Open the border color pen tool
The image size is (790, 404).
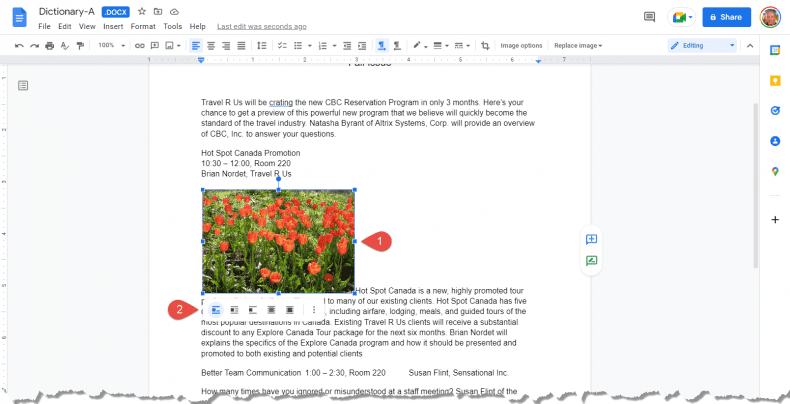(x=419, y=46)
